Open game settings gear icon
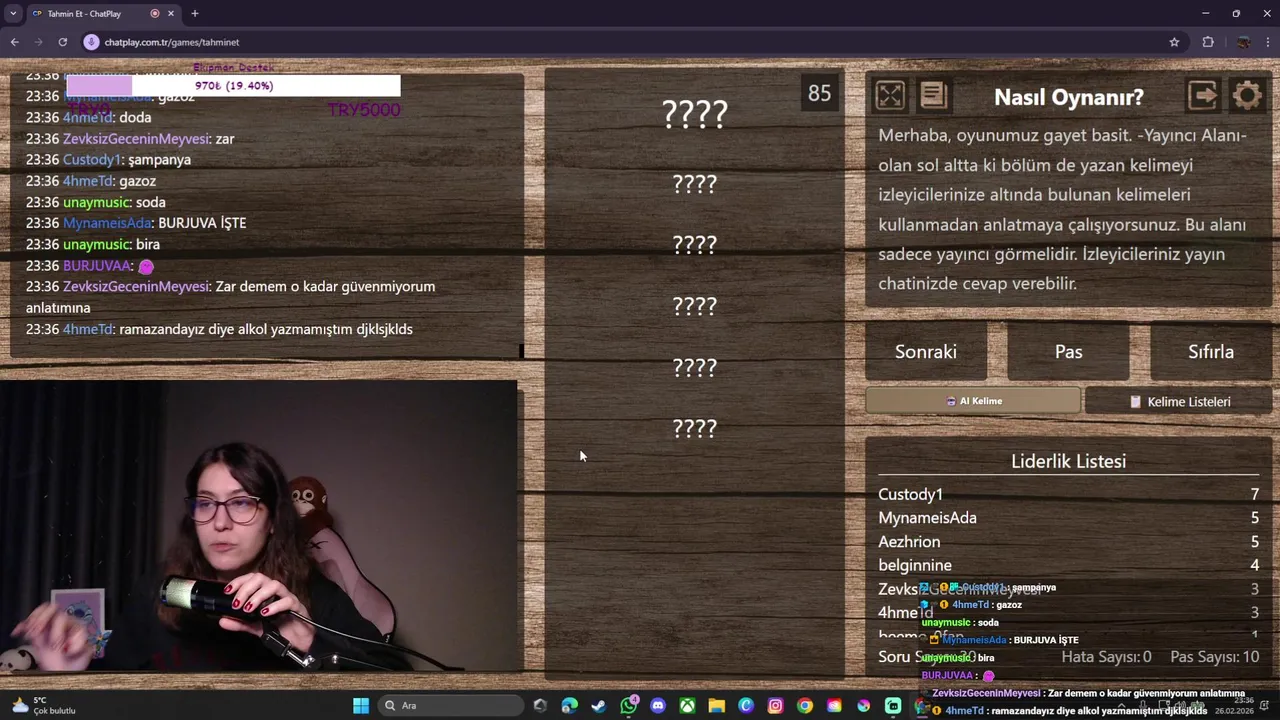This screenshot has height=720, width=1280. point(1247,96)
